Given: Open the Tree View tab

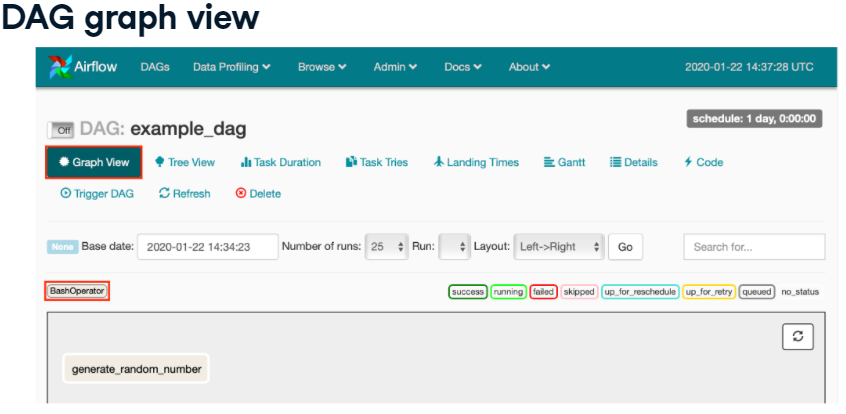Looking at the screenshot, I should click(185, 162).
